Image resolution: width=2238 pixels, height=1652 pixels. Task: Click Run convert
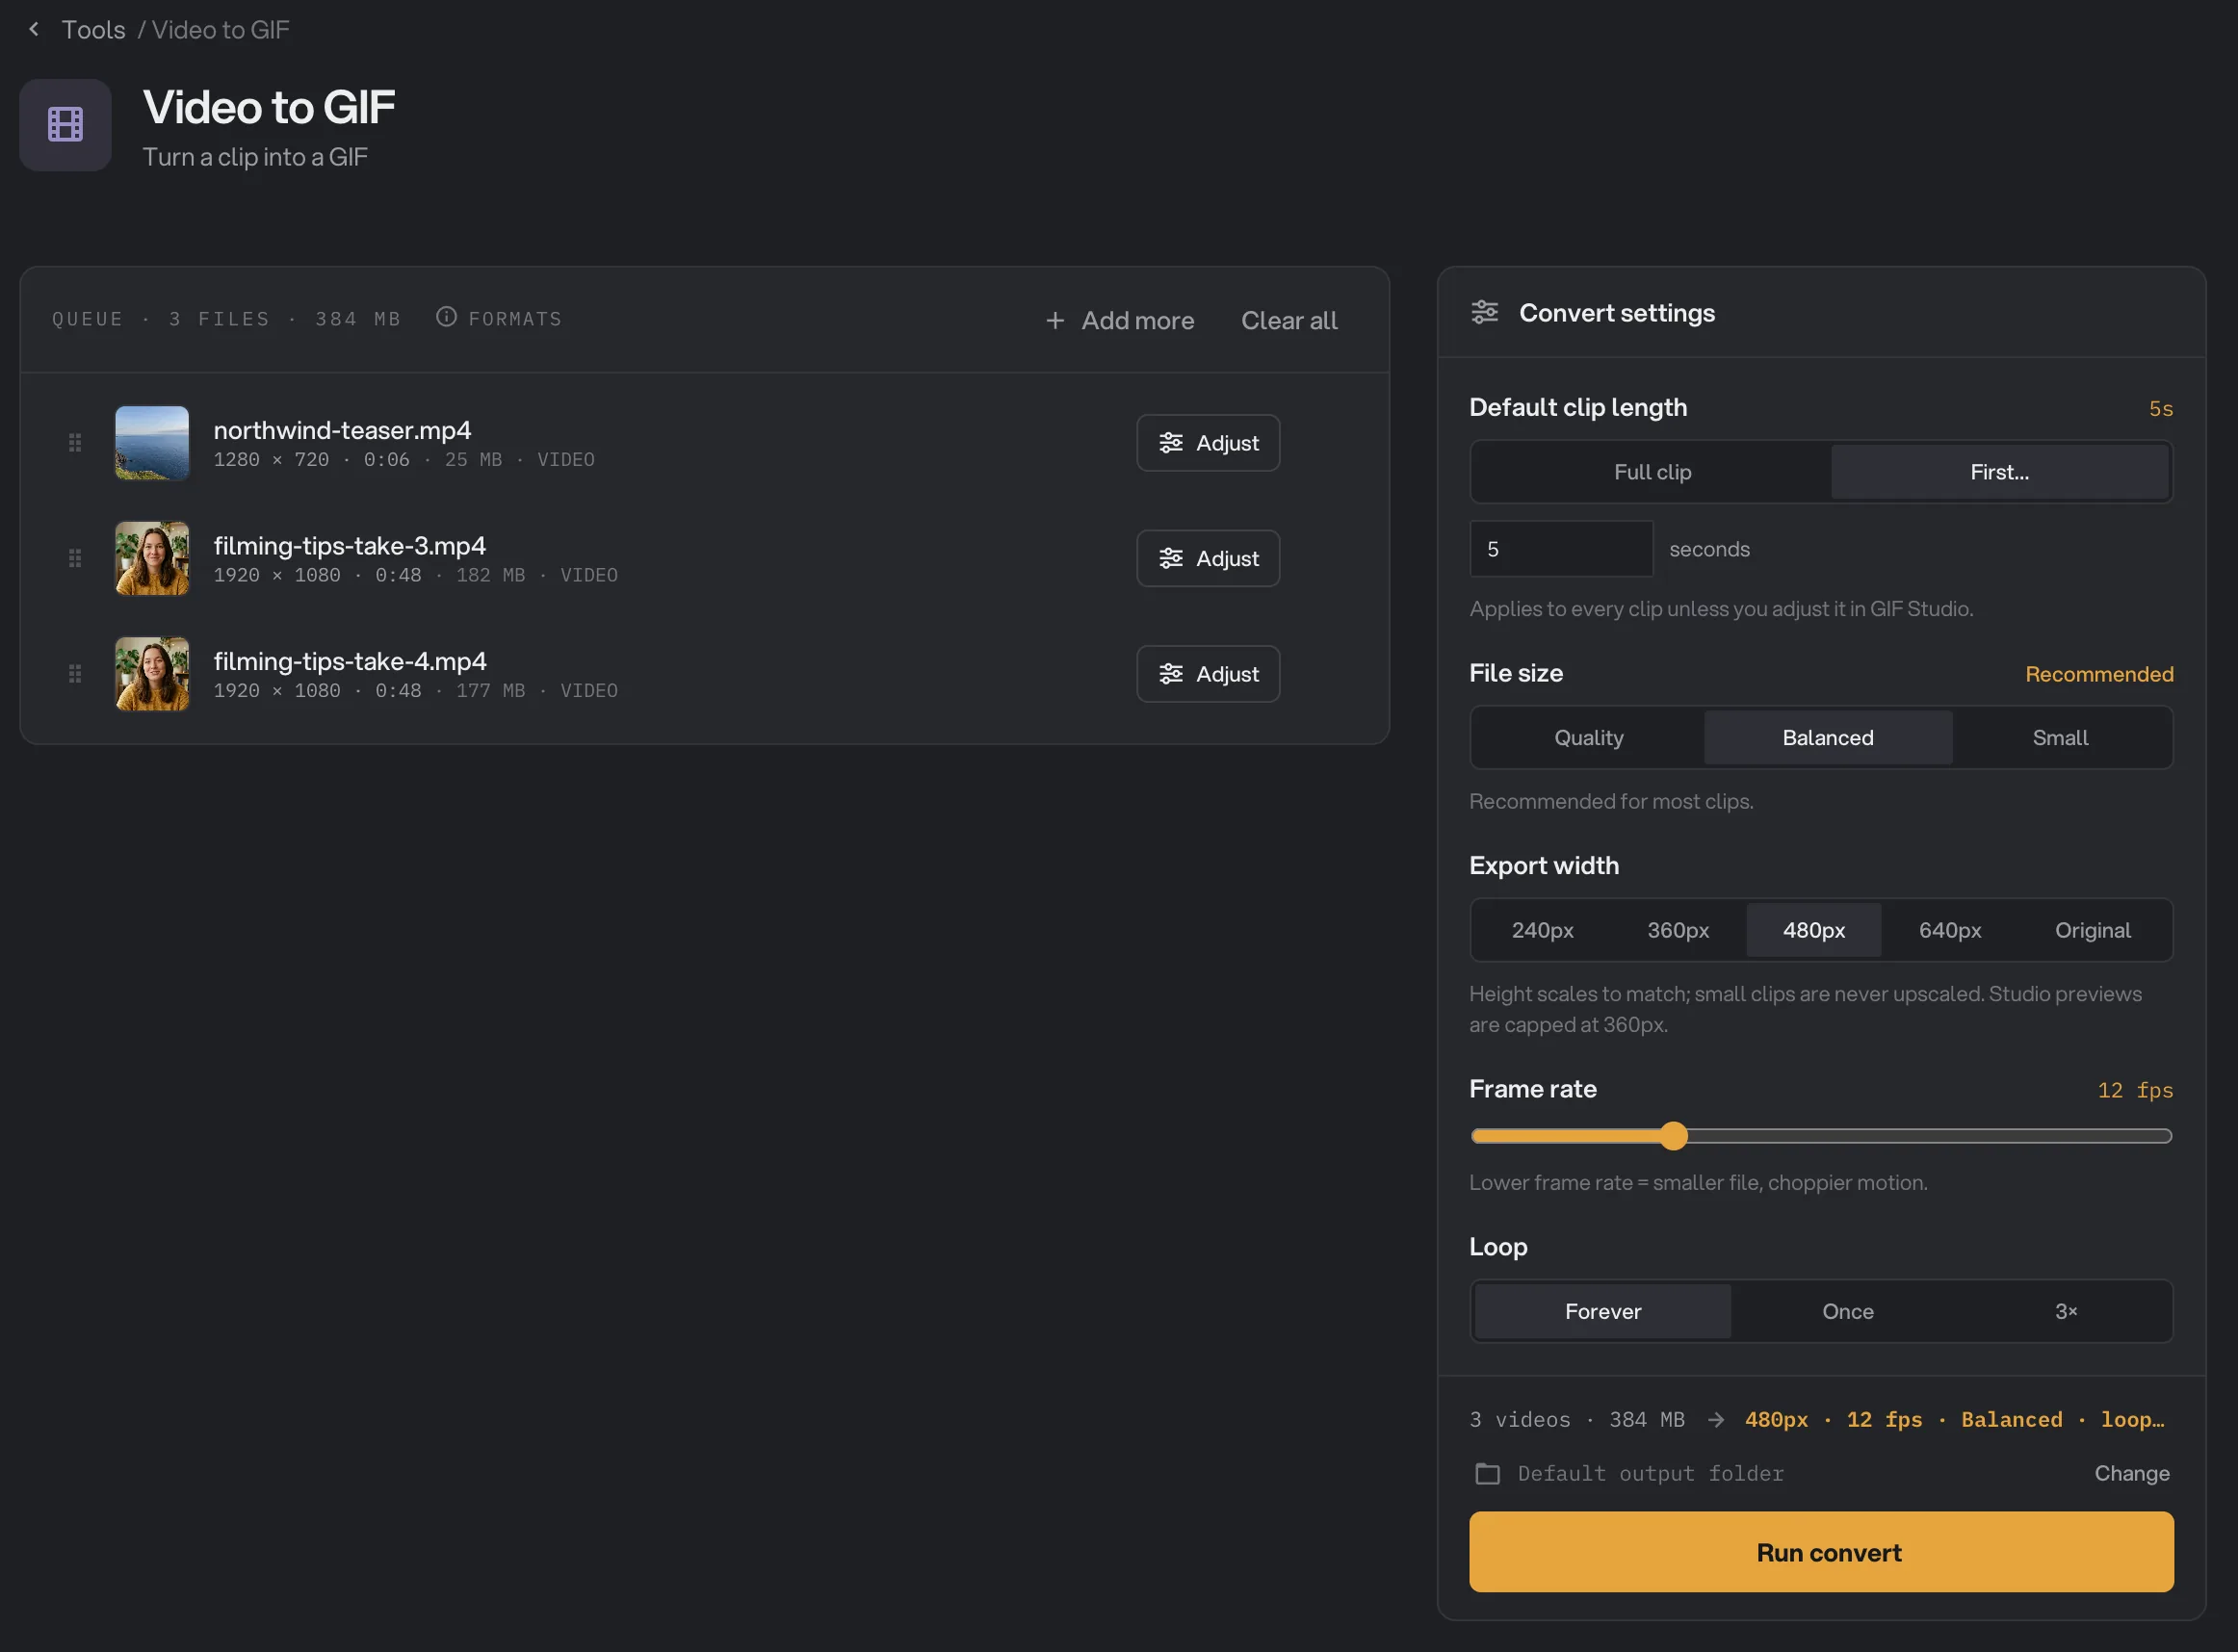click(1821, 1552)
